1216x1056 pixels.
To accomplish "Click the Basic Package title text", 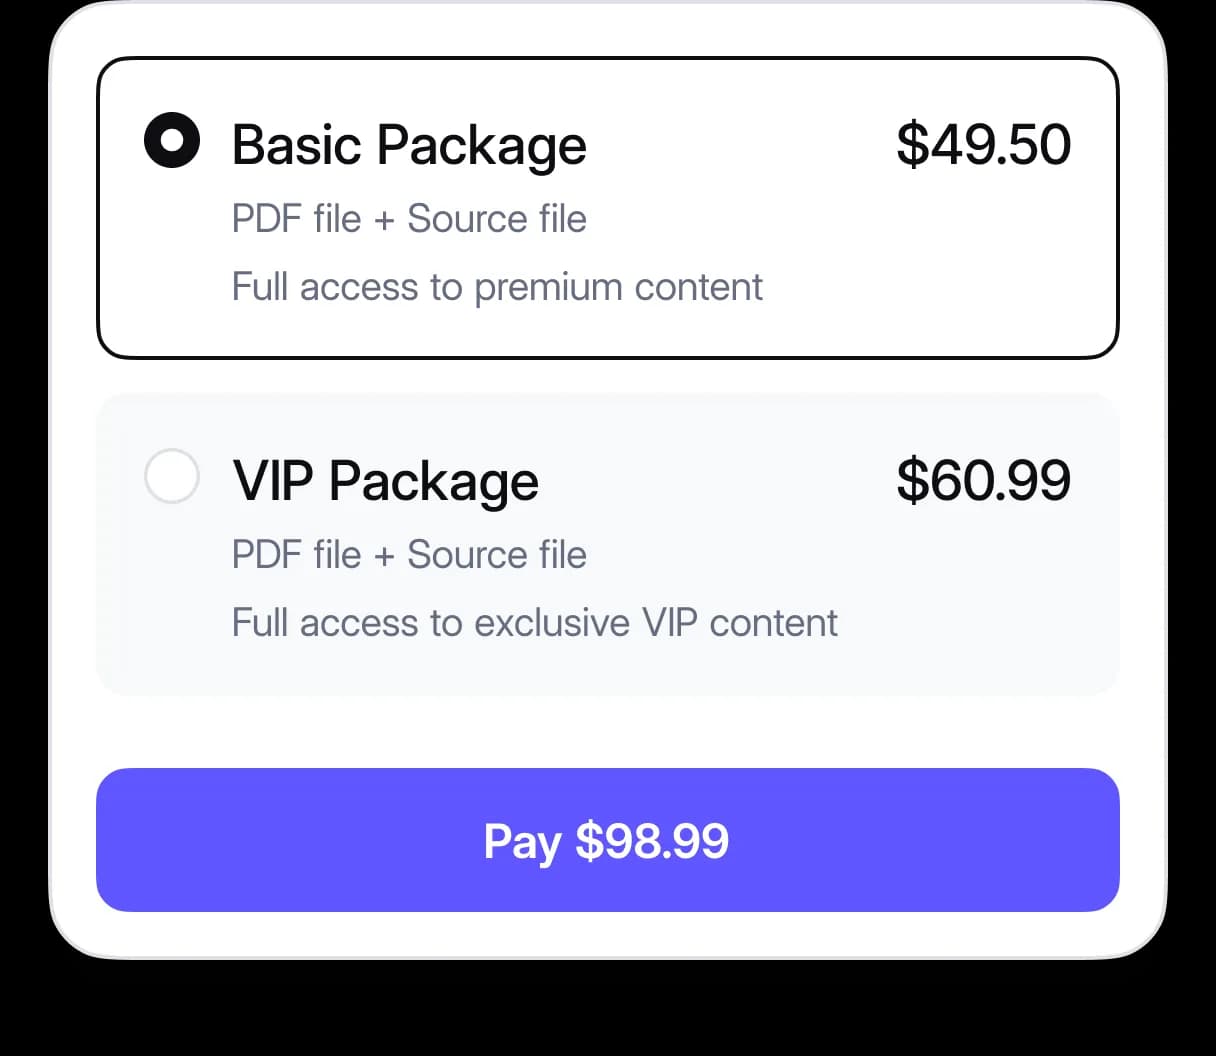I will coord(409,145).
